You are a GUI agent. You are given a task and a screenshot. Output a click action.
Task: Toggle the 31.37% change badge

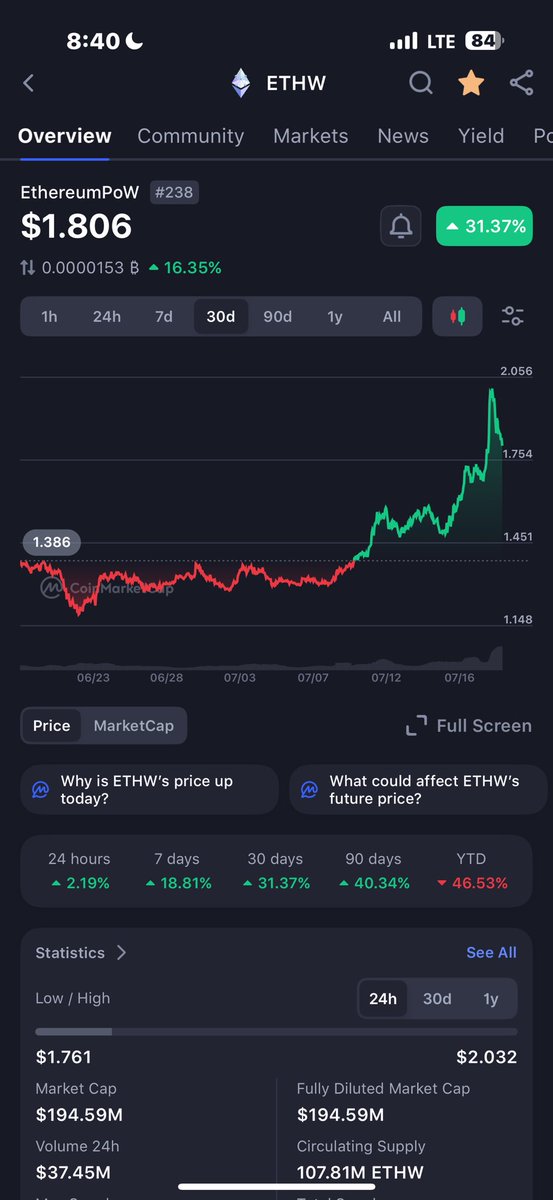485,227
